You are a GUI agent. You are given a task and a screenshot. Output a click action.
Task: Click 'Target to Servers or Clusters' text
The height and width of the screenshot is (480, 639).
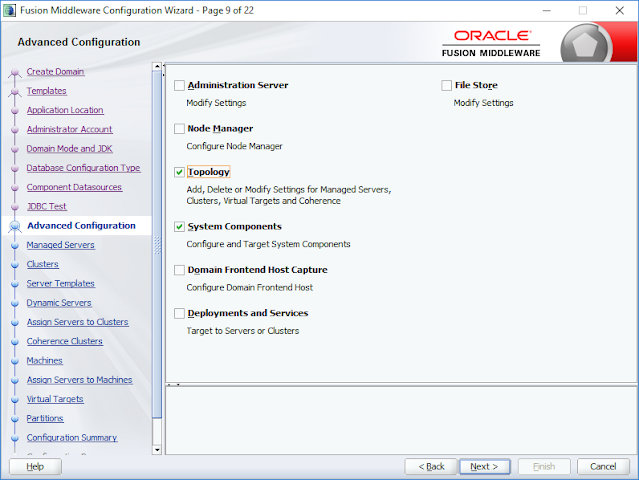(x=242, y=331)
